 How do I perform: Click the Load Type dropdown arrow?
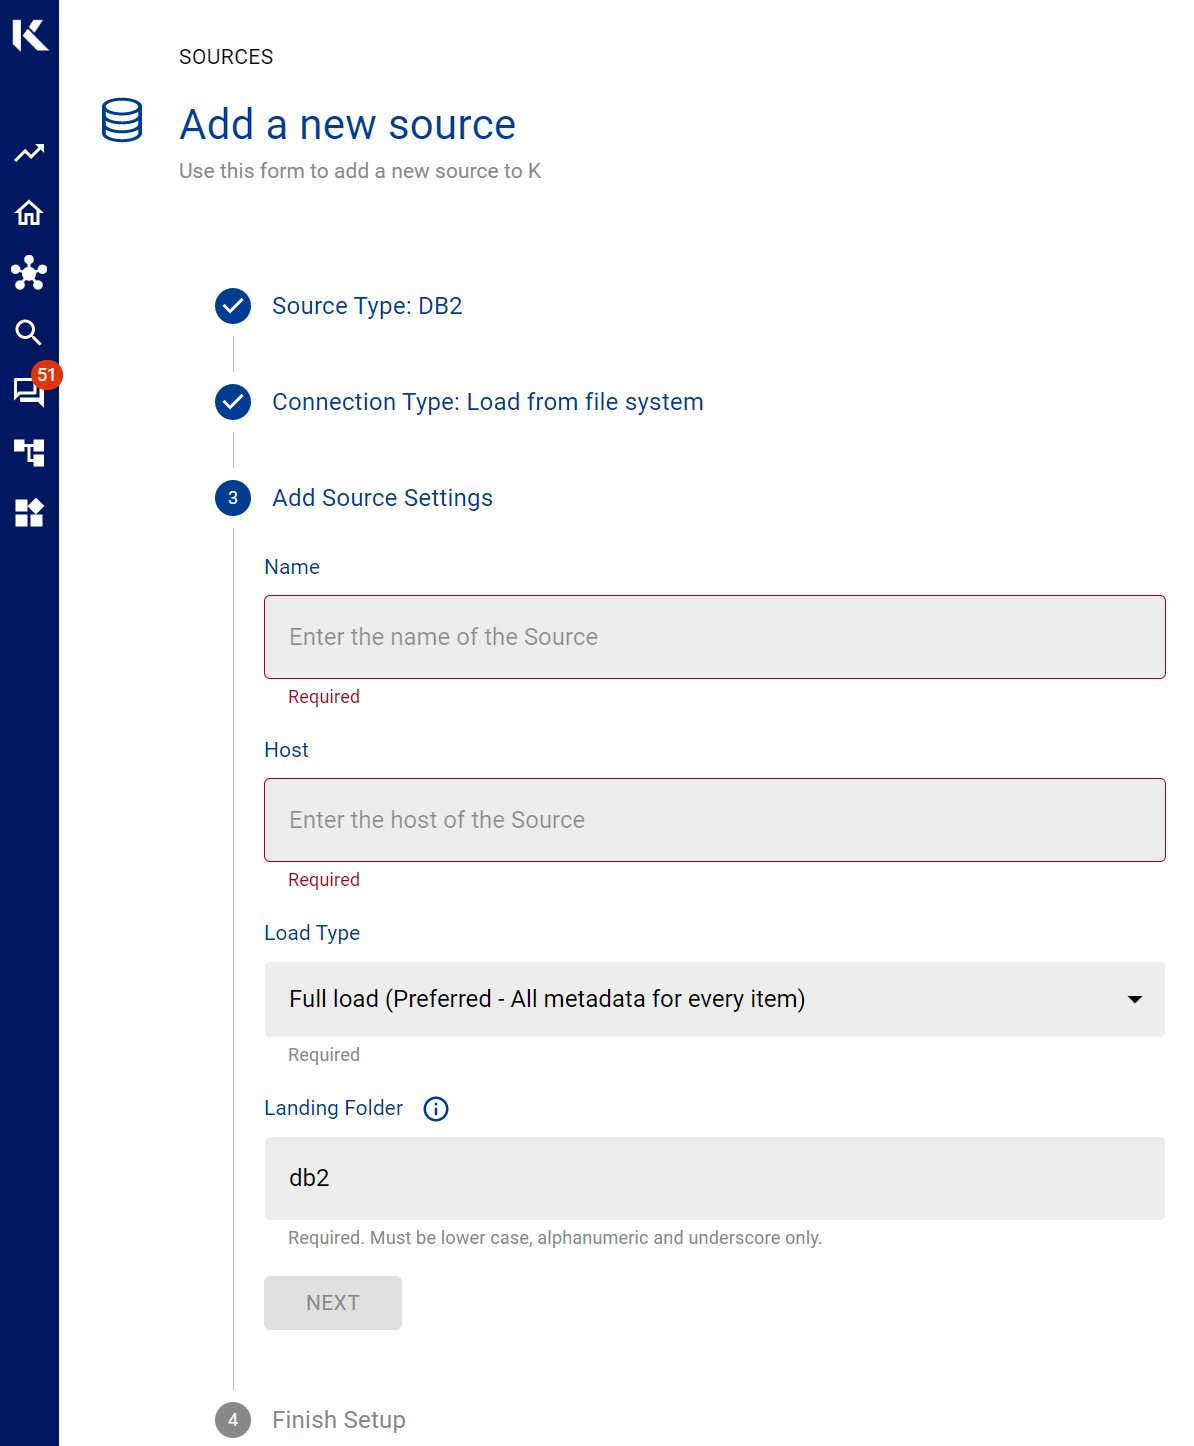pos(1134,999)
